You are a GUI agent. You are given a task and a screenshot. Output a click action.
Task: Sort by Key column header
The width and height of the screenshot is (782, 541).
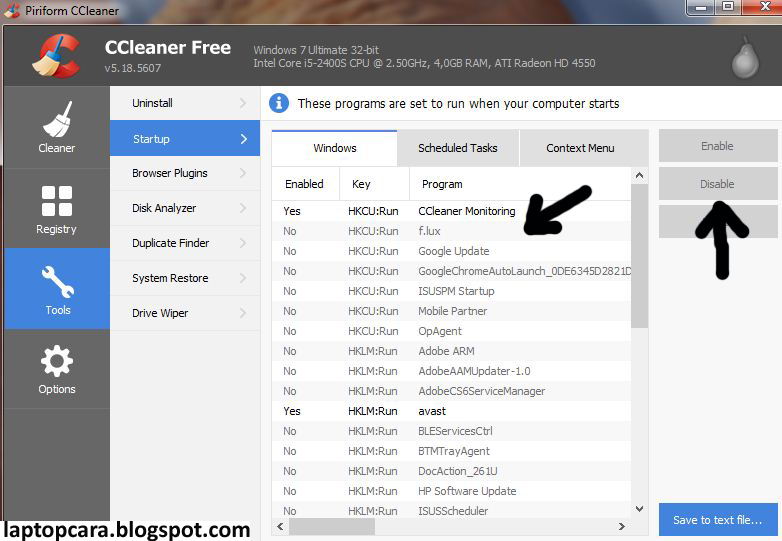pyautogui.click(x=374, y=184)
